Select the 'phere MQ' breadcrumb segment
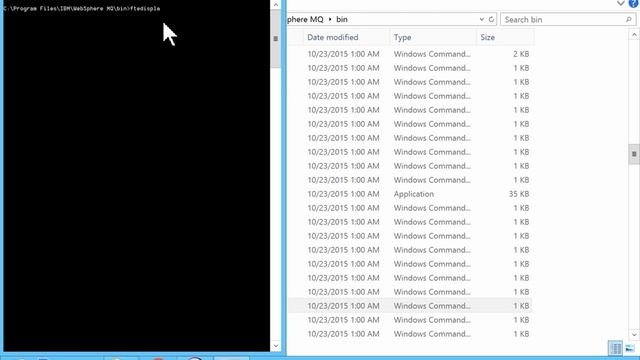 (305, 19)
